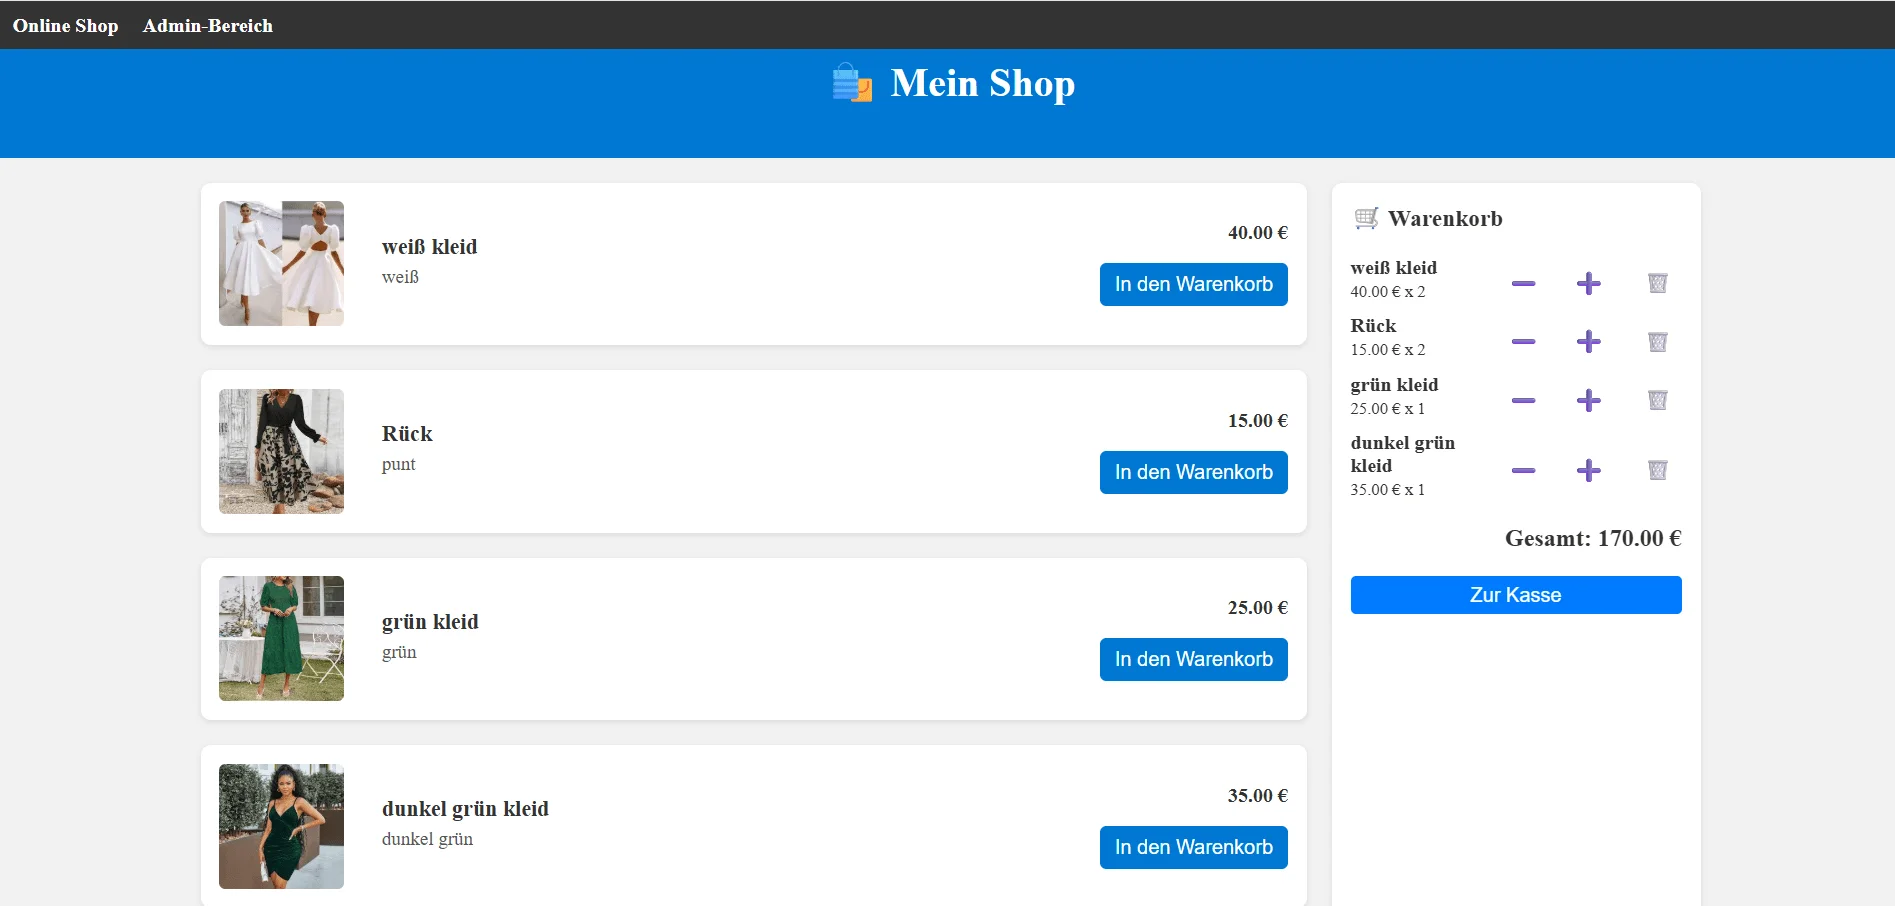
Task: Add dunkel grün kleid to the Warenkorb
Action: (1194, 848)
